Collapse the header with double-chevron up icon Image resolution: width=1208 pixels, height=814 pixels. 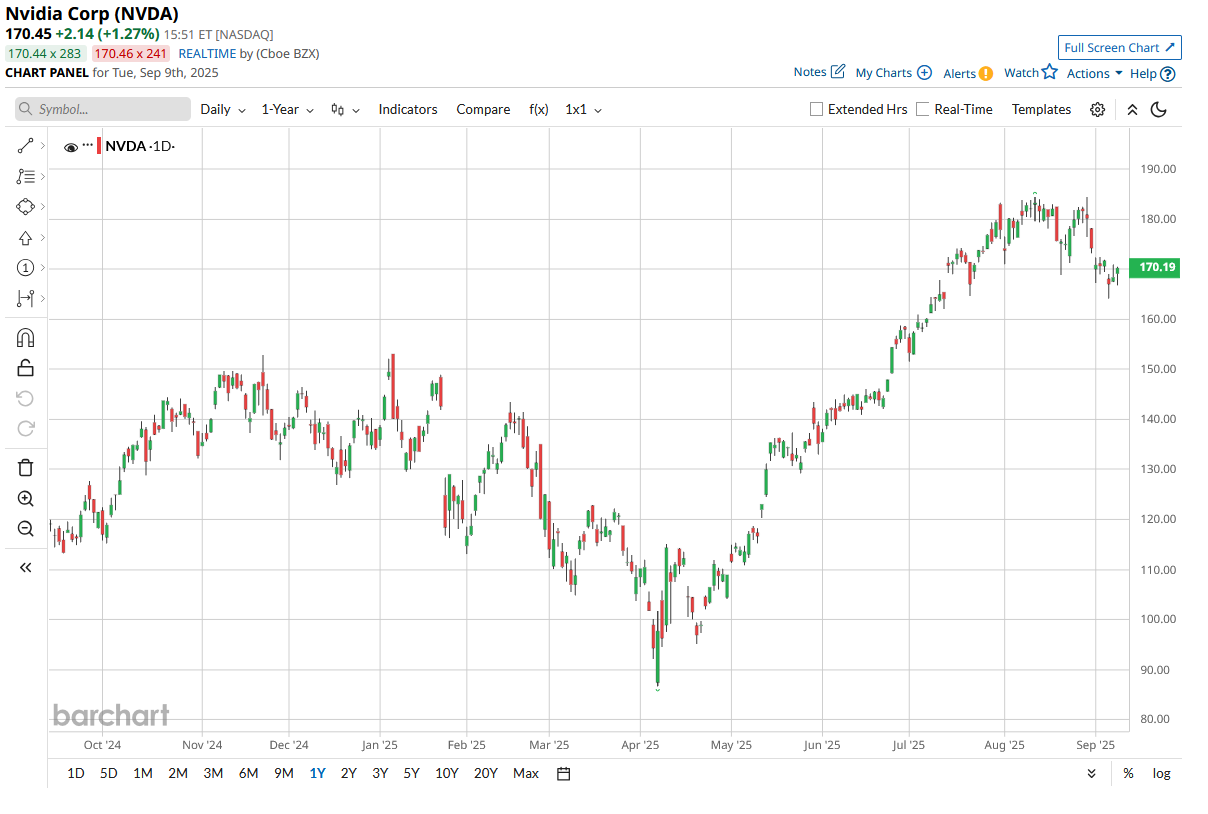(1132, 109)
